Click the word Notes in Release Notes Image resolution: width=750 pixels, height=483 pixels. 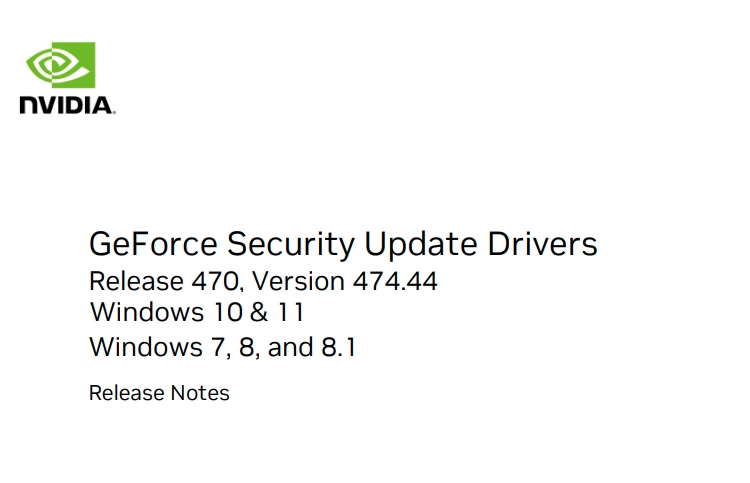(x=200, y=393)
